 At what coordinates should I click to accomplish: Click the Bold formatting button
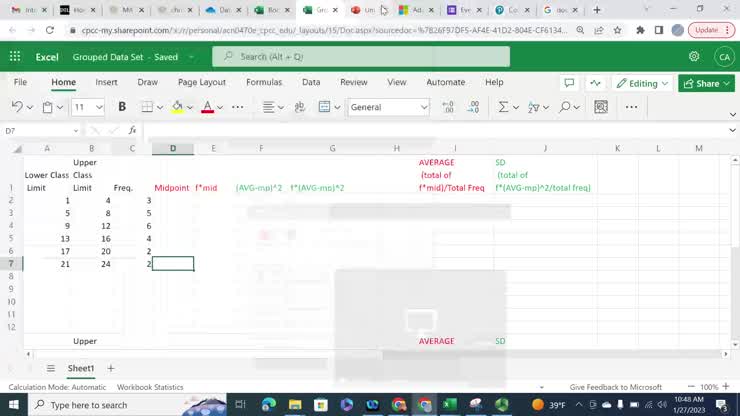click(x=122, y=107)
